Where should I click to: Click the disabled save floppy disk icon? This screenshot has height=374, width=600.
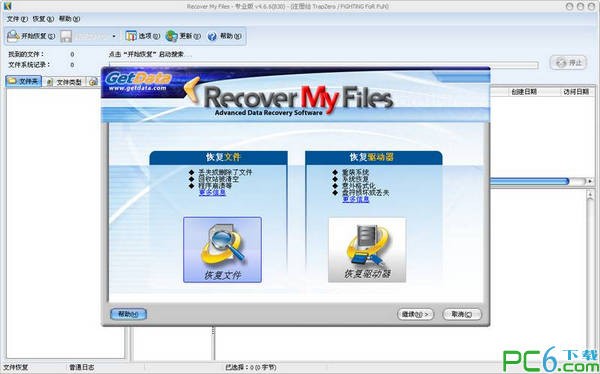click(x=66, y=37)
